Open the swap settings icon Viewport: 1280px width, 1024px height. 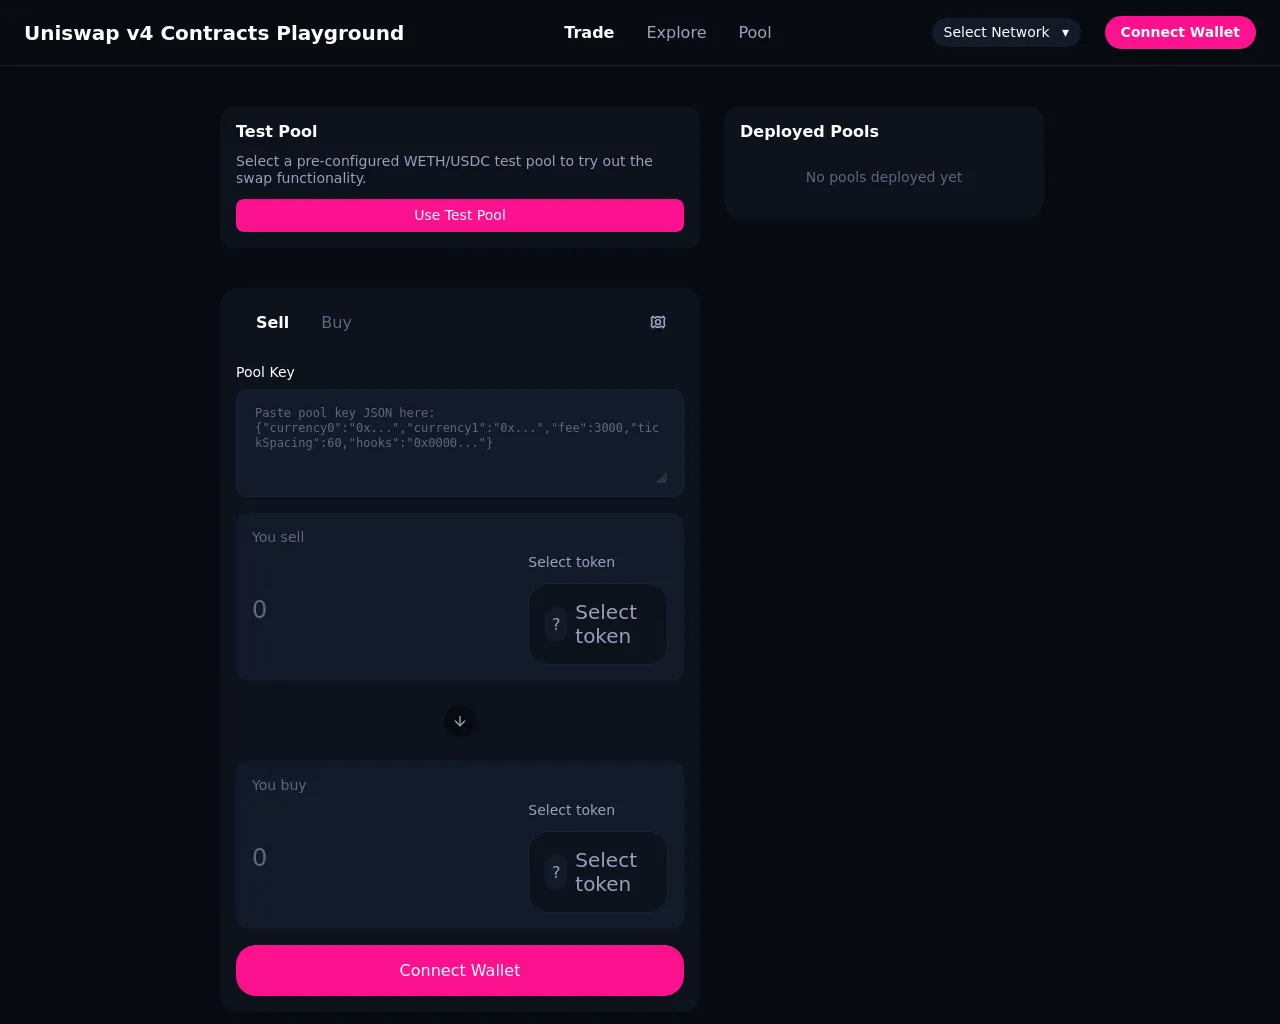[x=658, y=322]
